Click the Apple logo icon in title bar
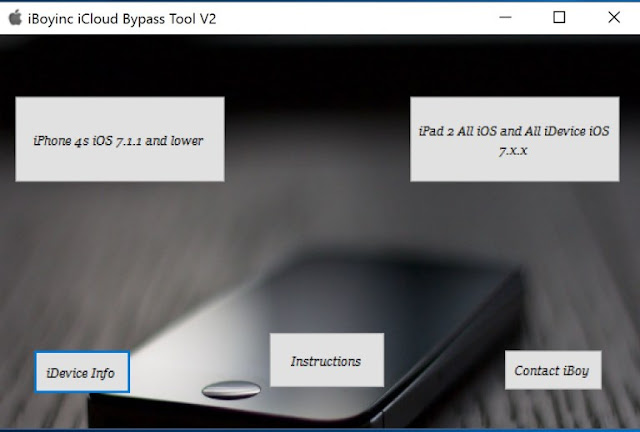The image size is (640, 432). click(x=15, y=18)
